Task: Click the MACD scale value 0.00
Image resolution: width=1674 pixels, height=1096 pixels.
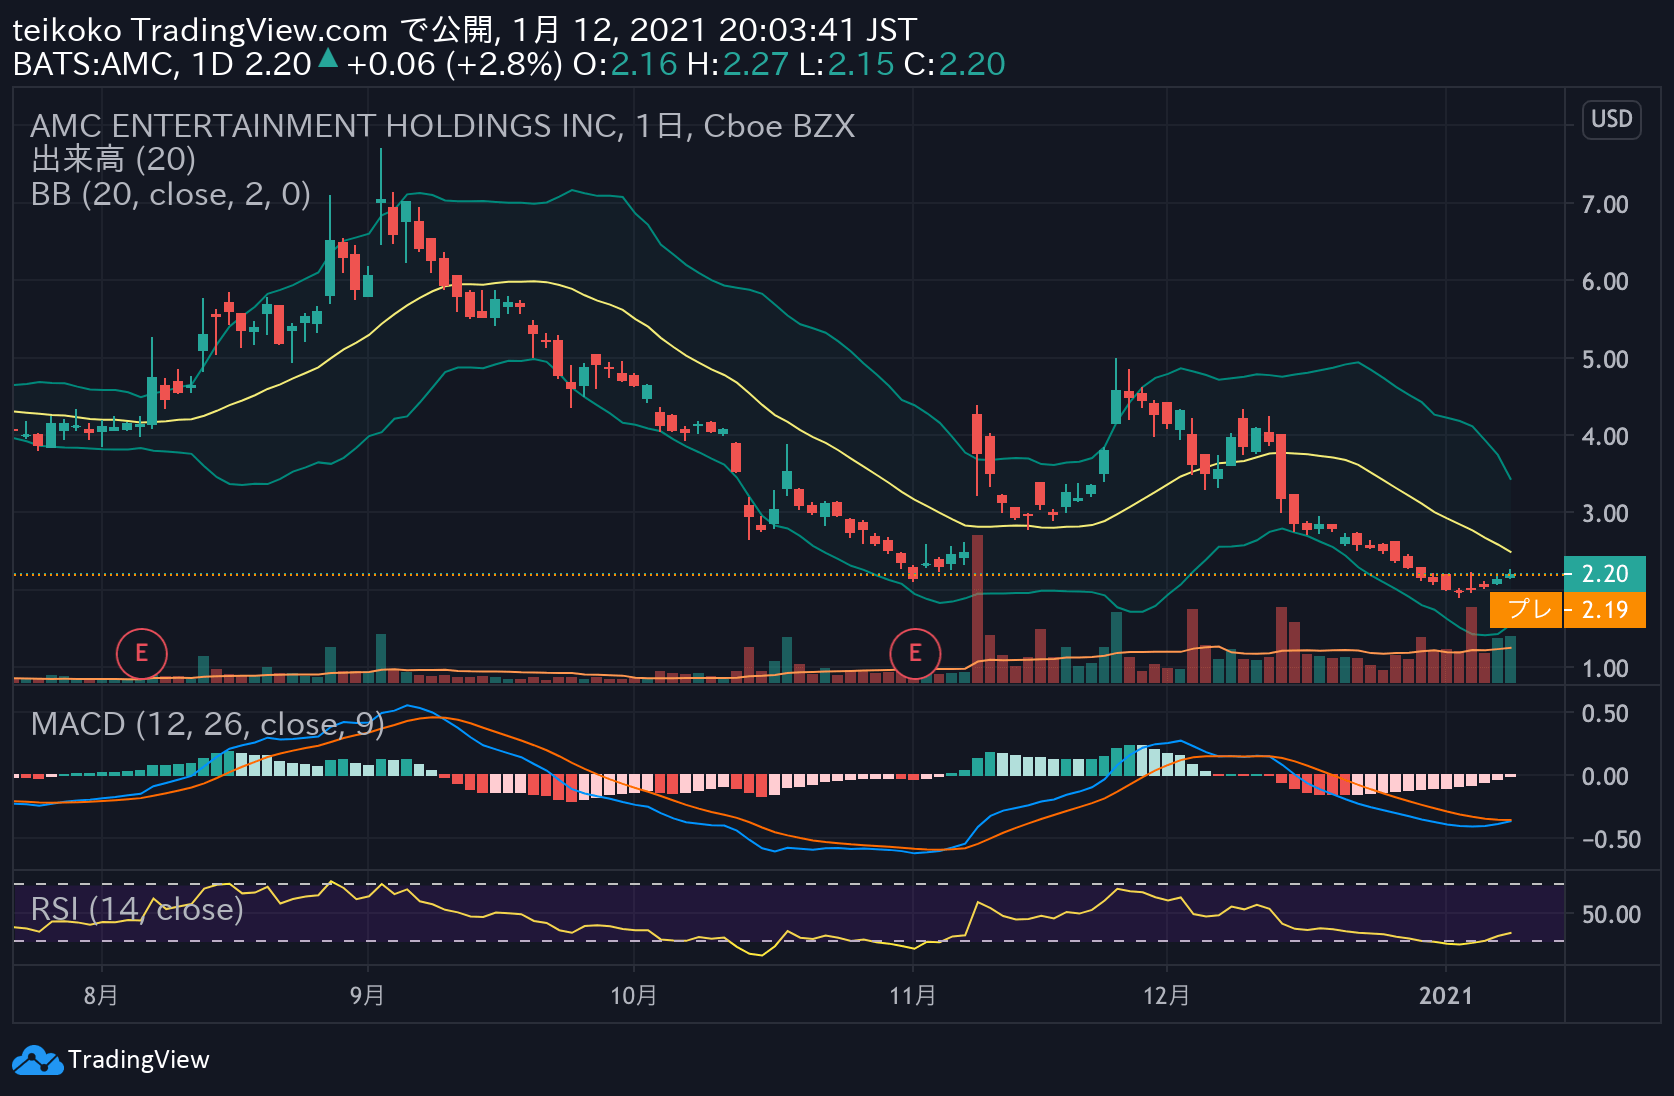Action: 1605,776
